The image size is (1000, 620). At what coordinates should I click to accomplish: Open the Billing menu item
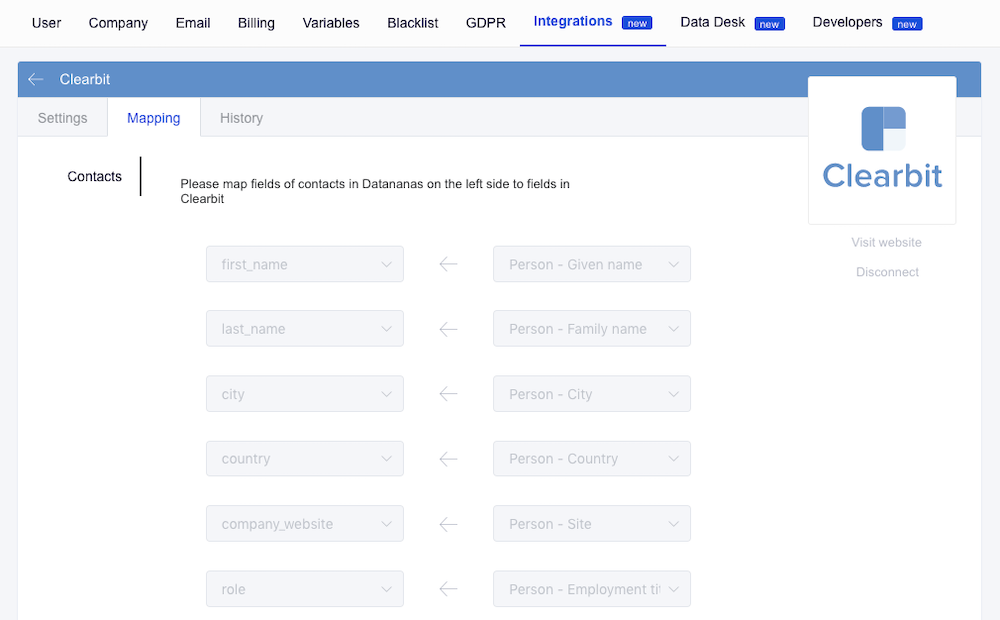tap(256, 23)
